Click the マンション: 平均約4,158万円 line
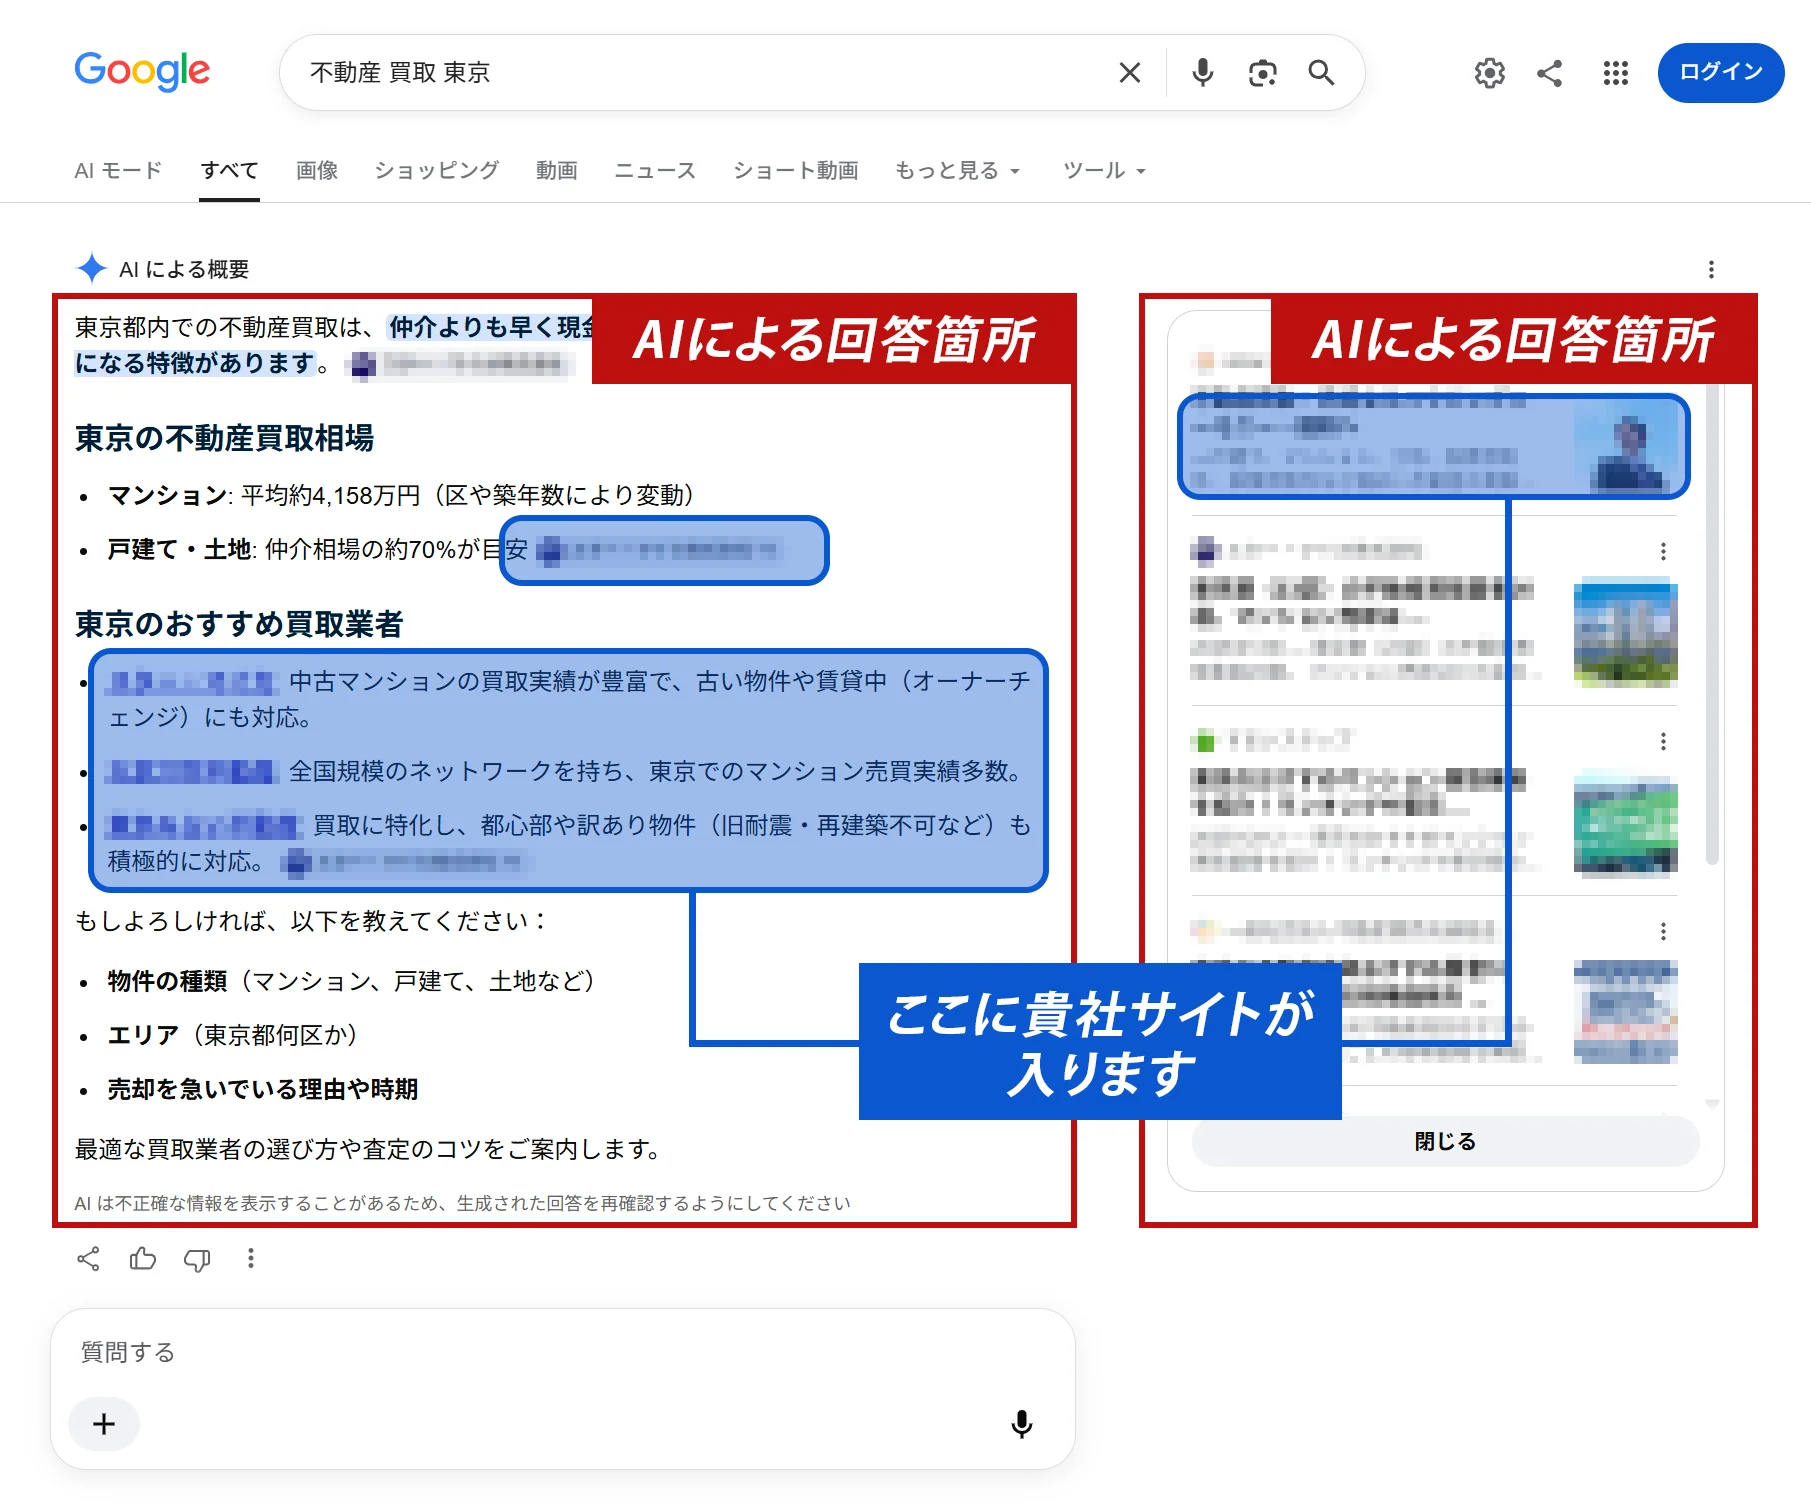Screen dimensions: 1811x1506 point(401,495)
